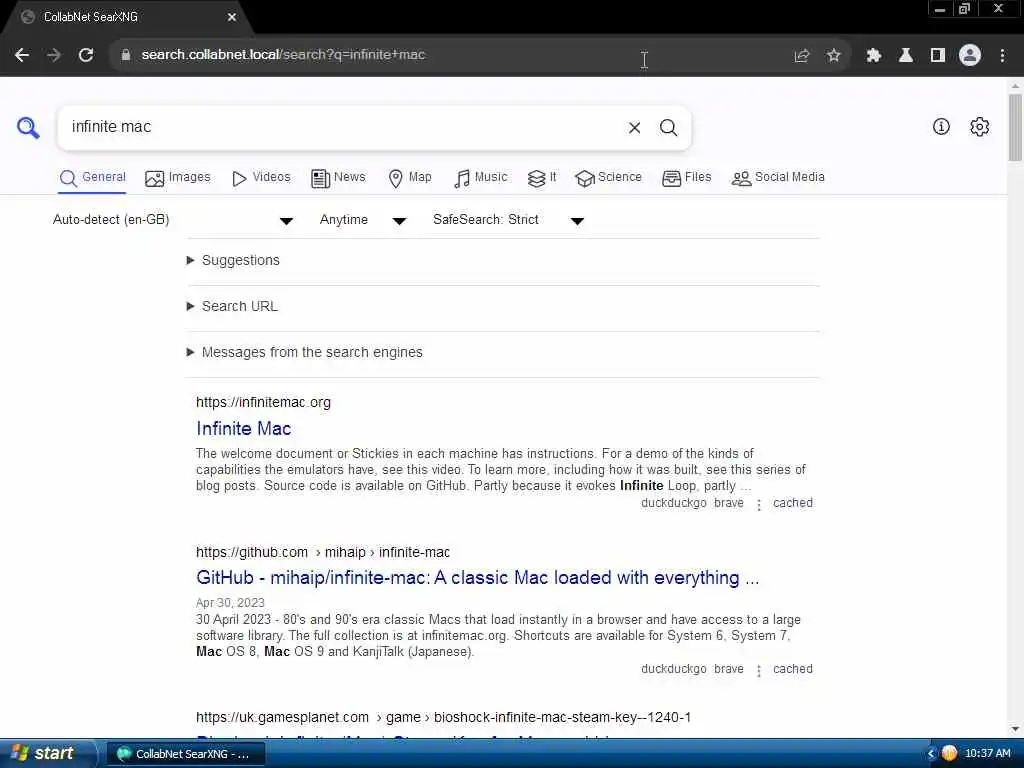The width and height of the screenshot is (1024, 768).
Task: Open Chrome three-dot menu
Action: [x=1002, y=56]
